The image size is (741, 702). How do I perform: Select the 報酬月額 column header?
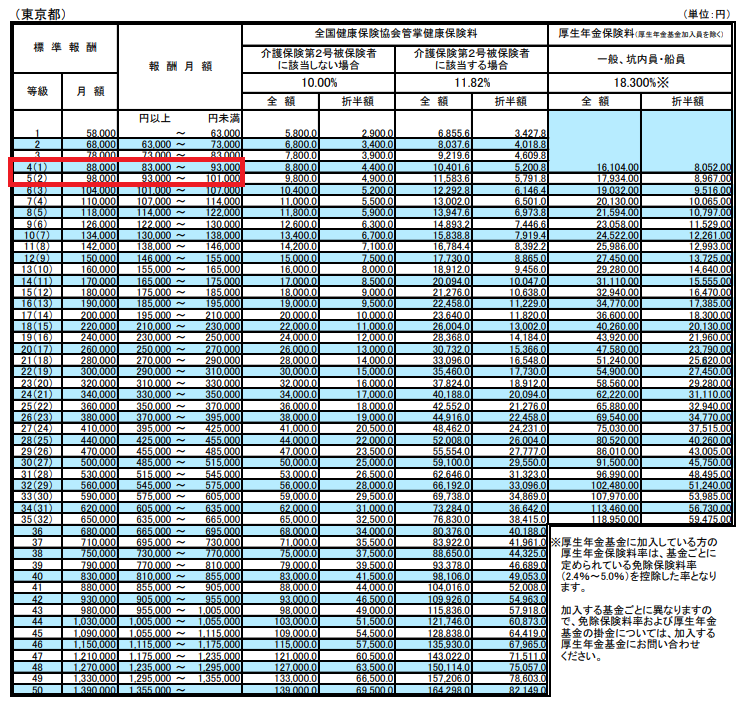click(181, 65)
